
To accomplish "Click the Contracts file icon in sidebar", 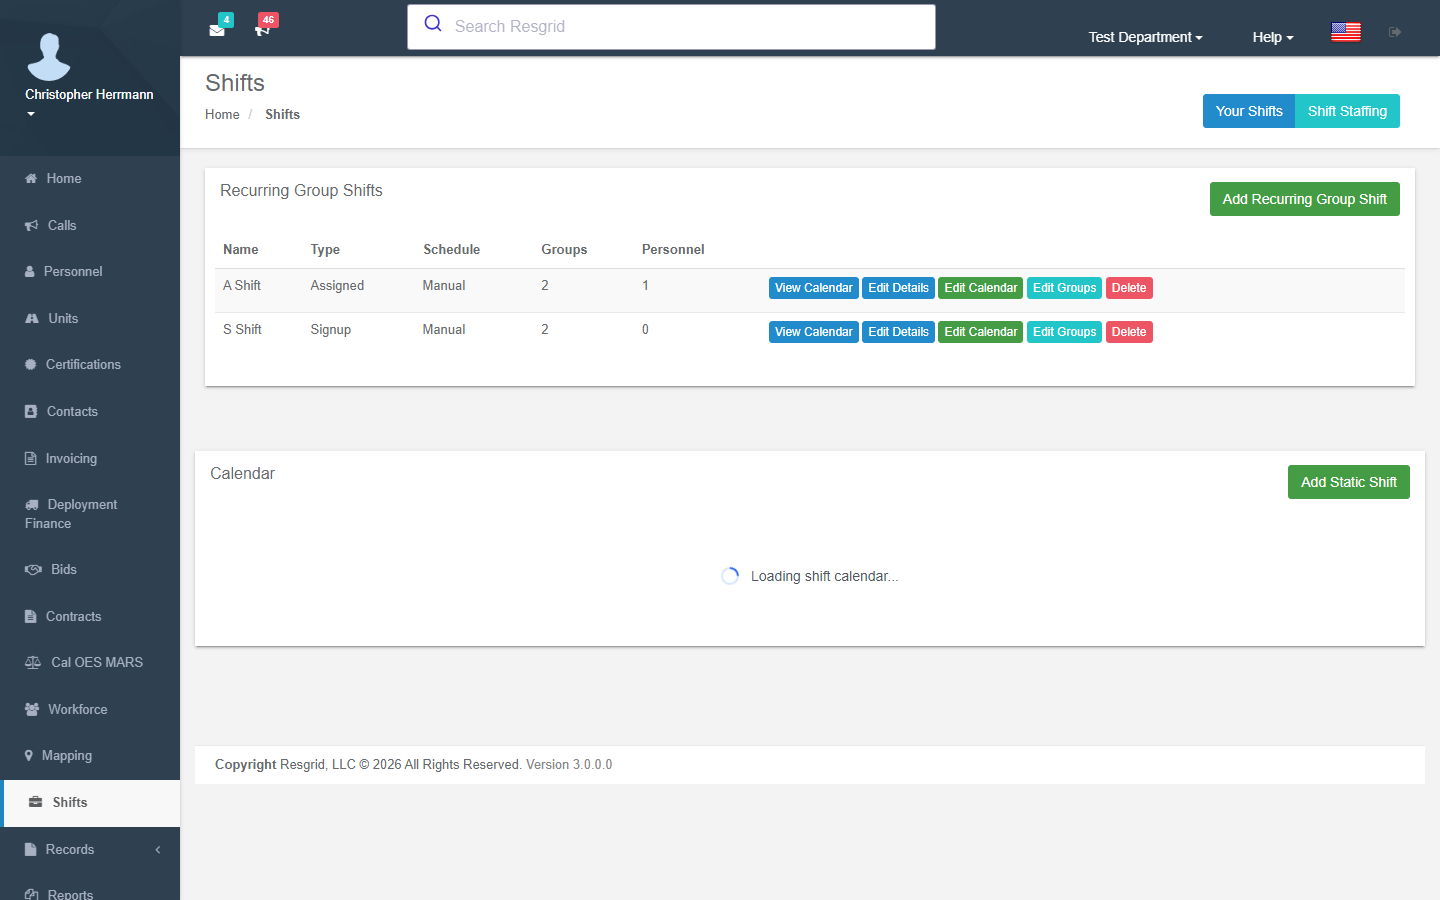I will pos(30,616).
